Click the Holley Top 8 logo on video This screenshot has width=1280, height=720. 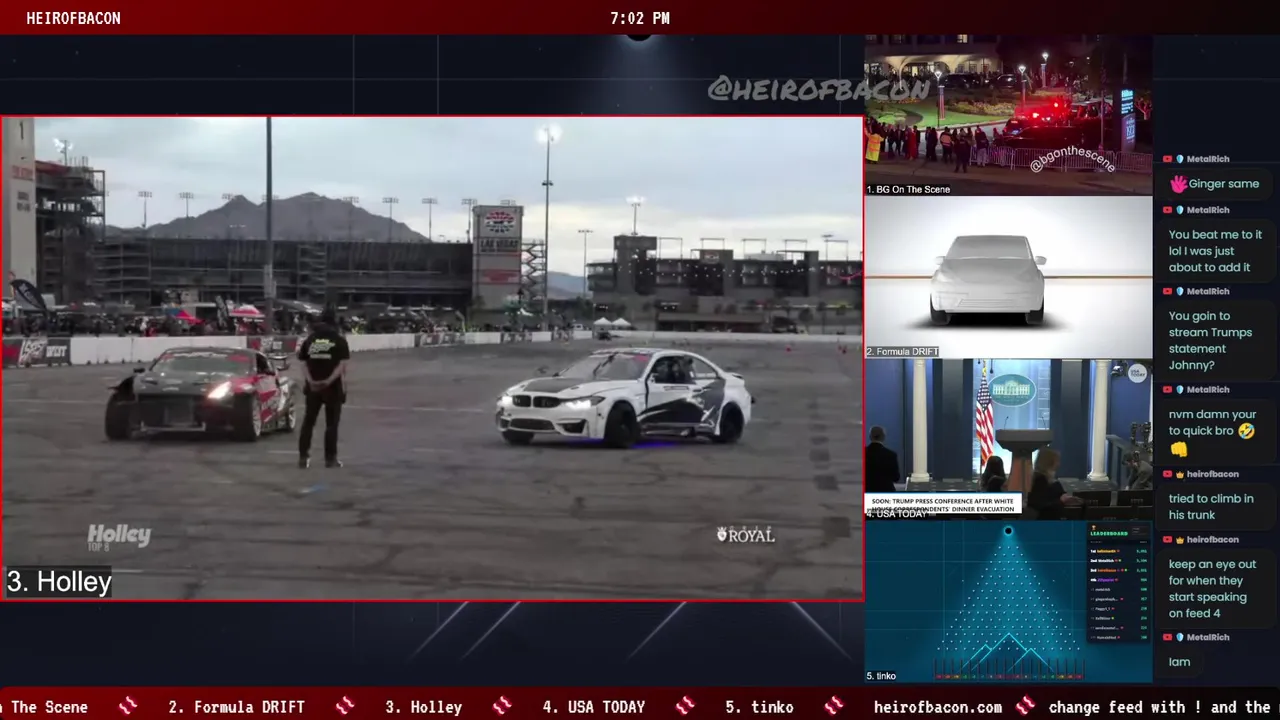[x=118, y=537]
